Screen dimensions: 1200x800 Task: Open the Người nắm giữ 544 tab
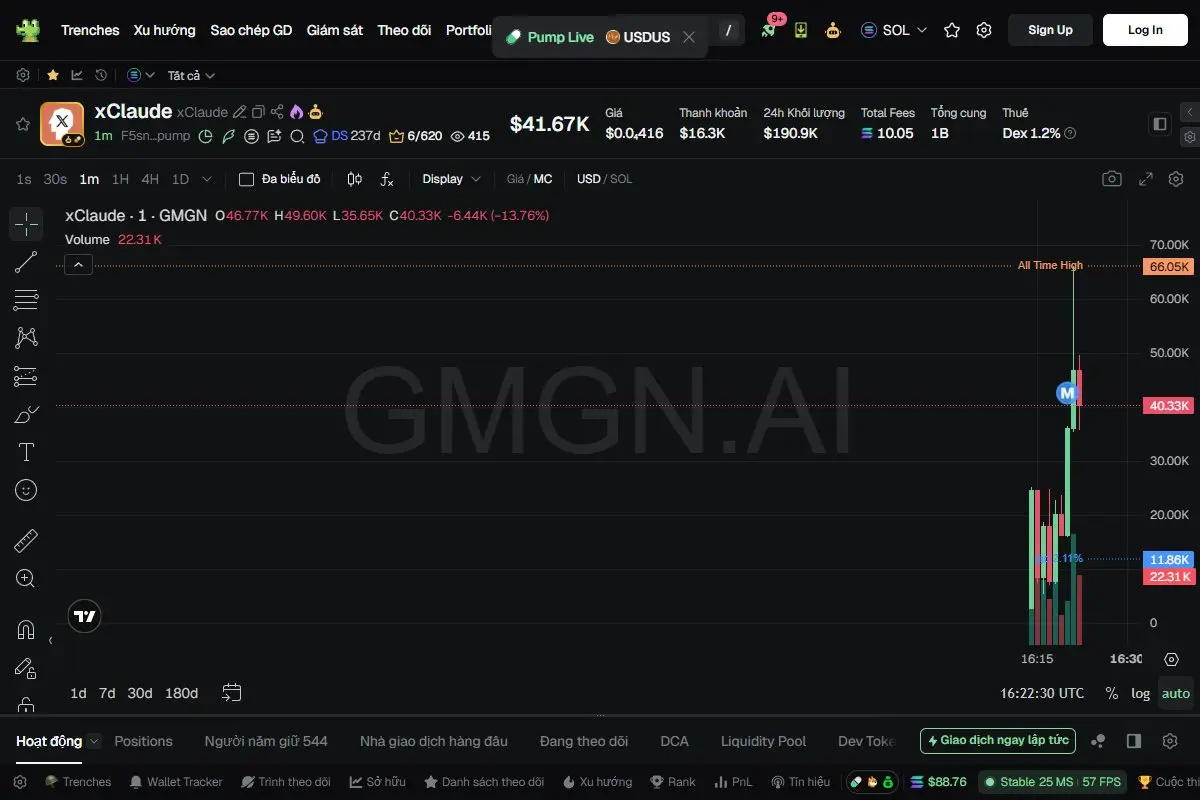(266, 741)
